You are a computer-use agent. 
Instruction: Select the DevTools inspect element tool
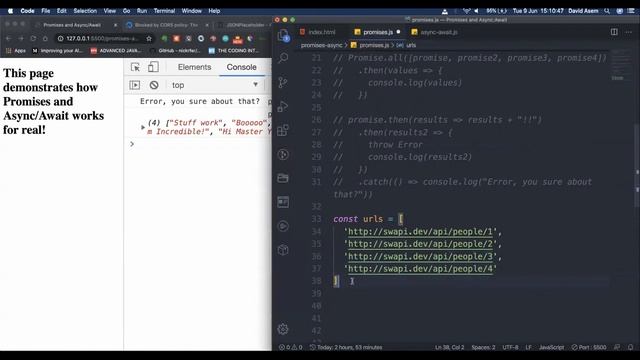pyautogui.click(x=135, y=67)
